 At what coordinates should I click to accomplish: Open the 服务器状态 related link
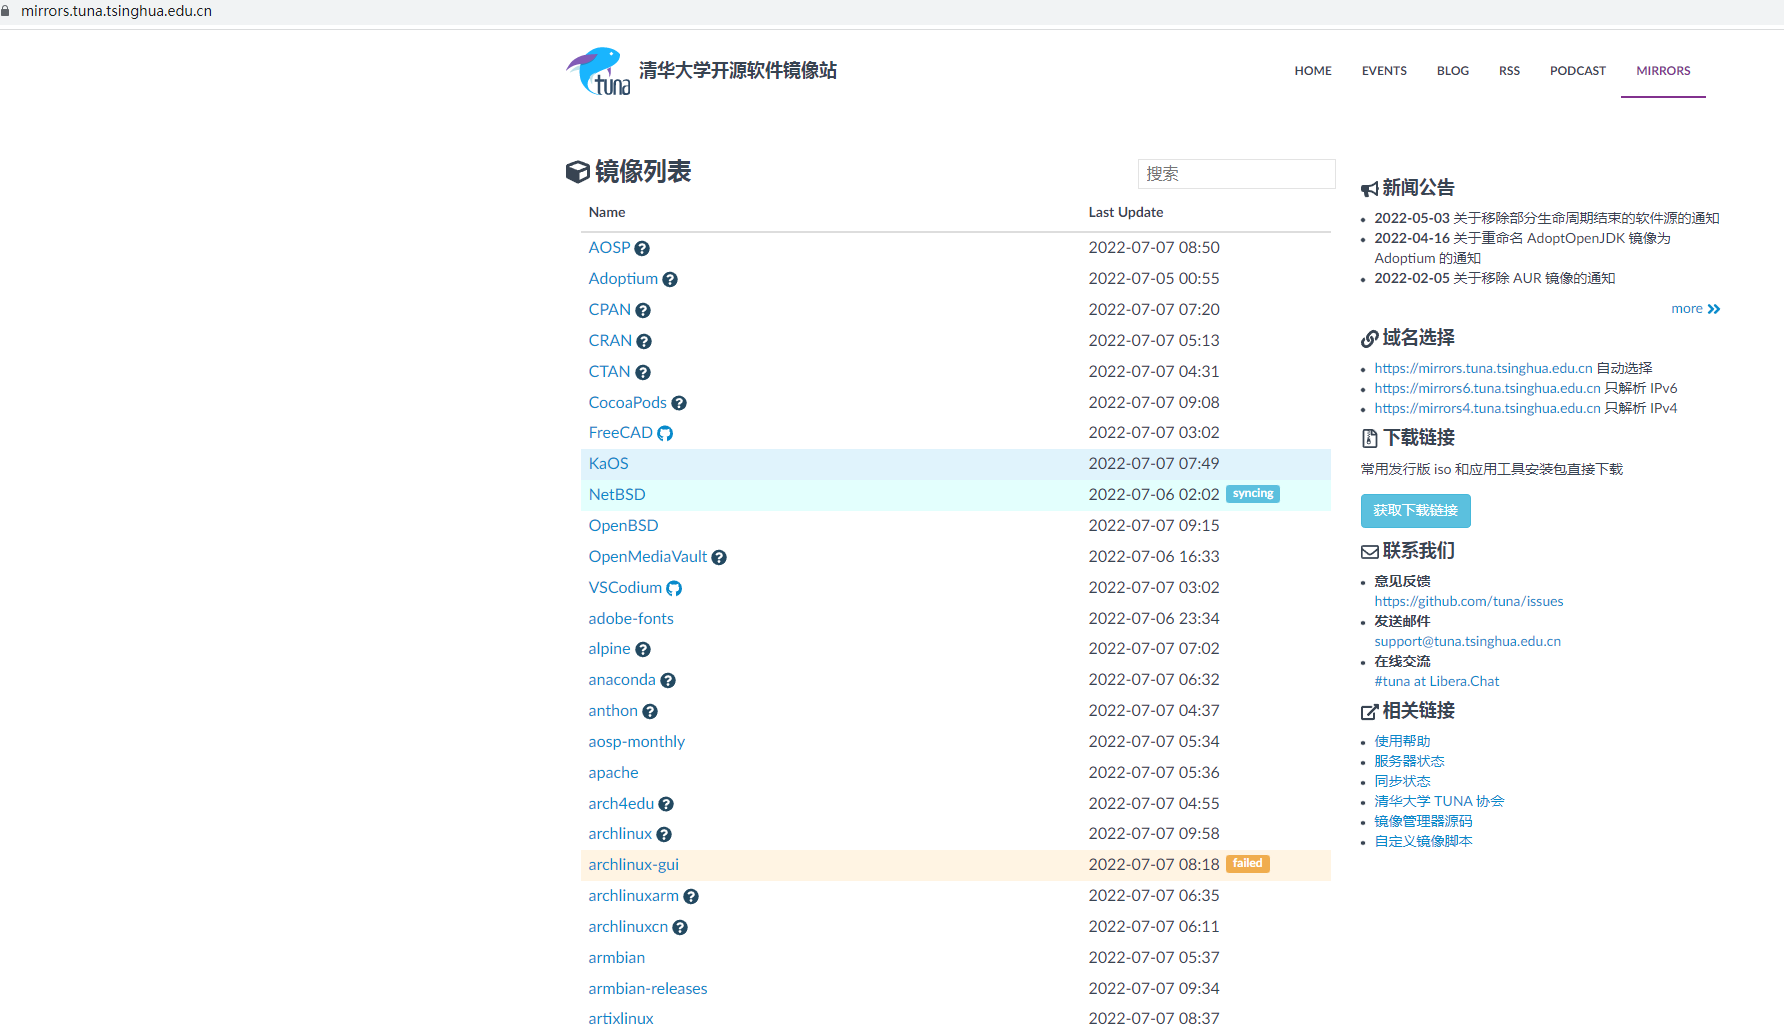click(x=1409, y=762)
